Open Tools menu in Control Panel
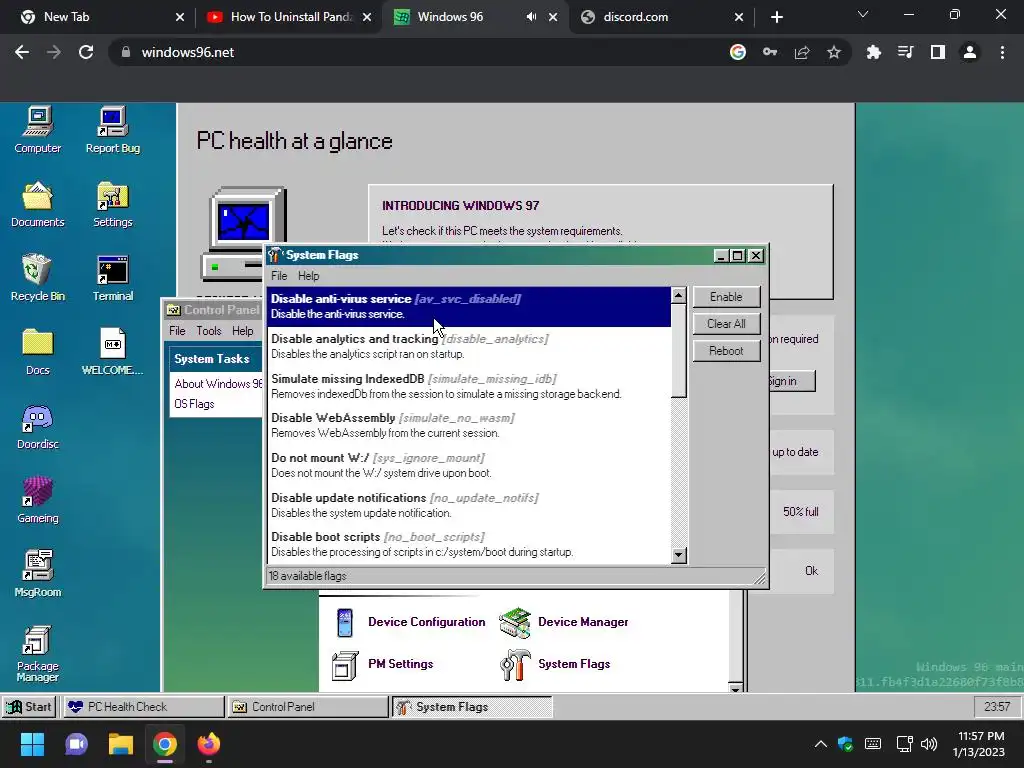 pos(209,330)
